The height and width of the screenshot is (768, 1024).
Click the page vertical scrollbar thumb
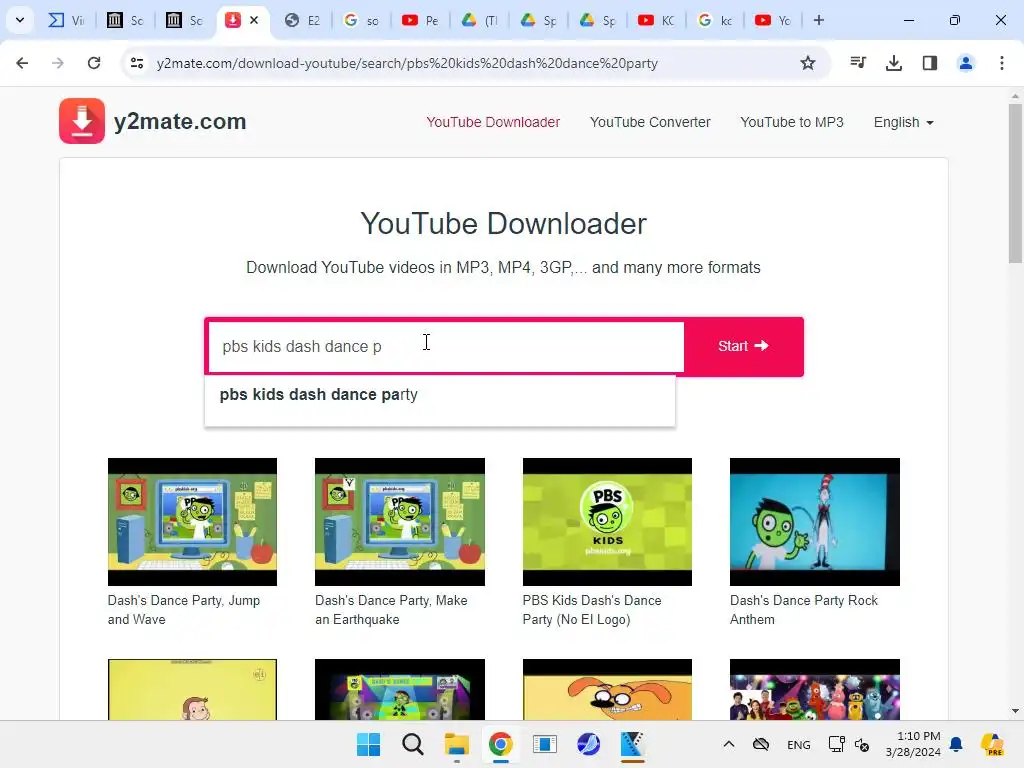click(x=1015, y=183)
